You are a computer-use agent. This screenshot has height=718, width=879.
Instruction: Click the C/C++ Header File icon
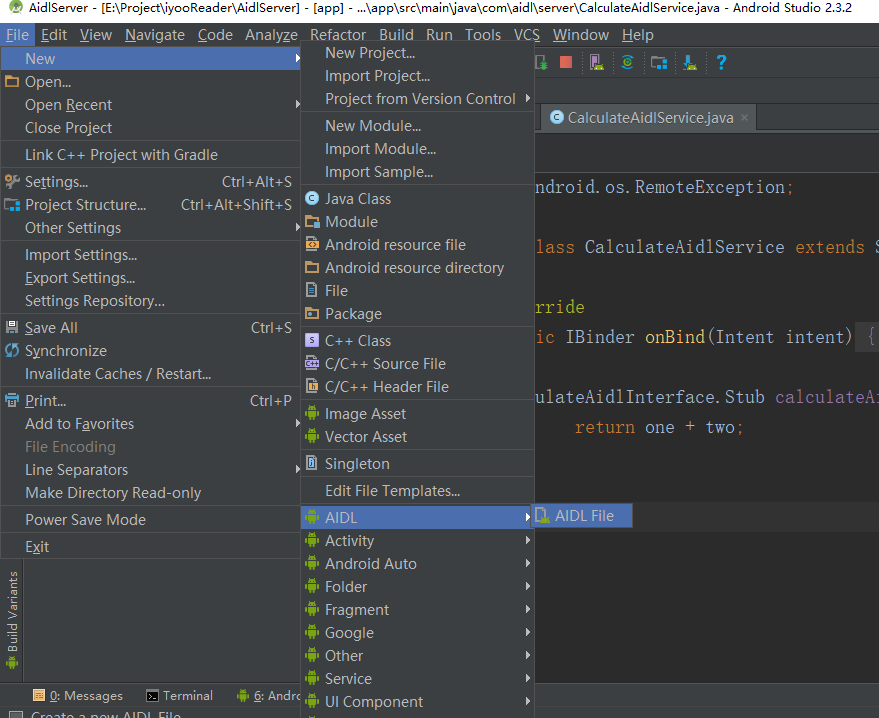[x=312, y=386]
